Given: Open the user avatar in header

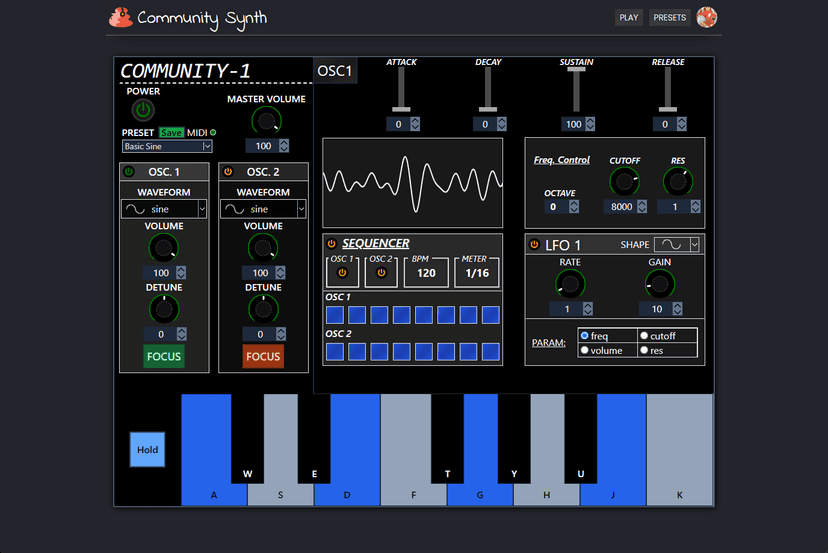Looking at the screenshot, I should tap(707, 17).
